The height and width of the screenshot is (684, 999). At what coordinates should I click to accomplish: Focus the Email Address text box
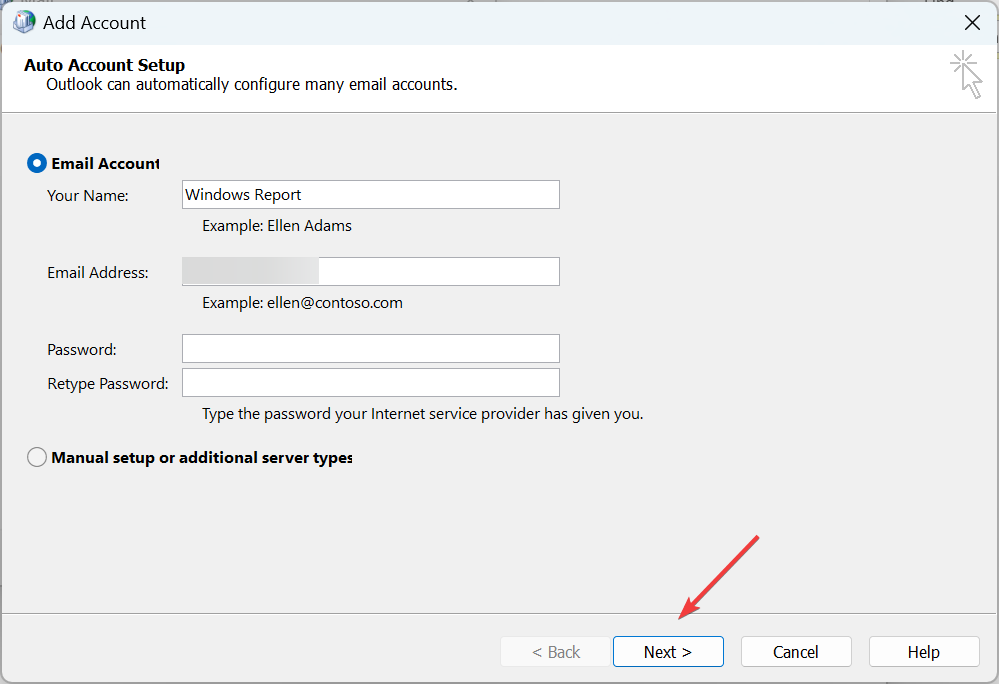(371, 271)
